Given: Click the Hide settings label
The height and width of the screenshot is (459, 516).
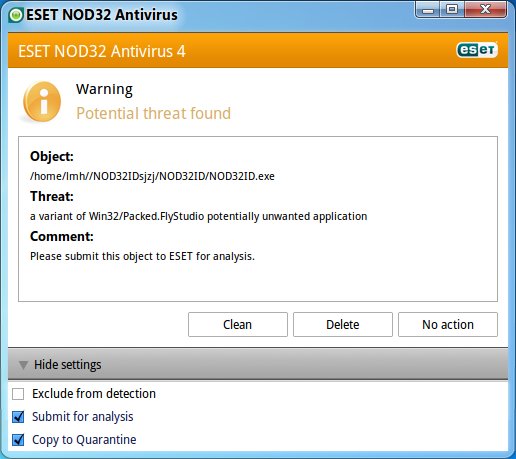Looking at the screenshot, I should [68, 365].
